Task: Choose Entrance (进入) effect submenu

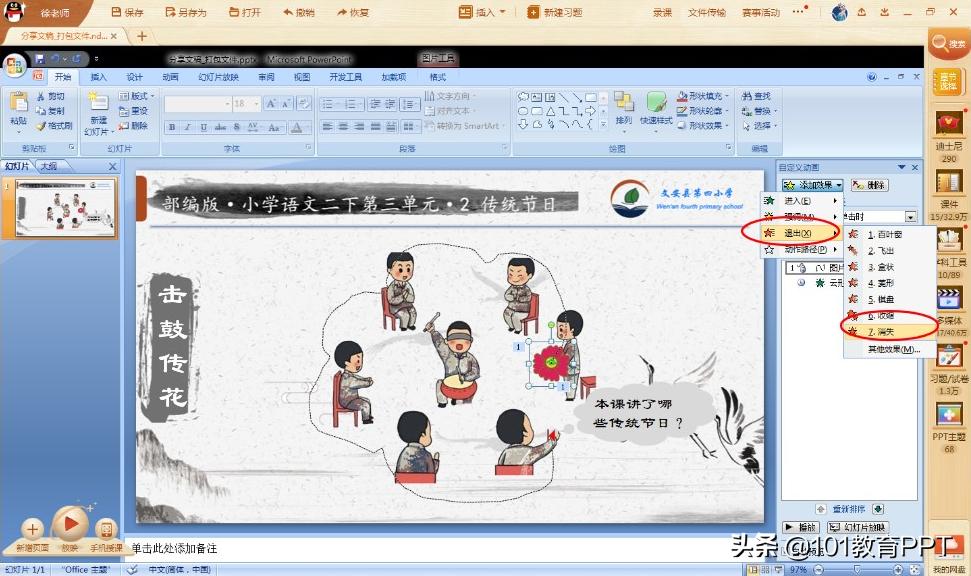Action: [801, 201]
